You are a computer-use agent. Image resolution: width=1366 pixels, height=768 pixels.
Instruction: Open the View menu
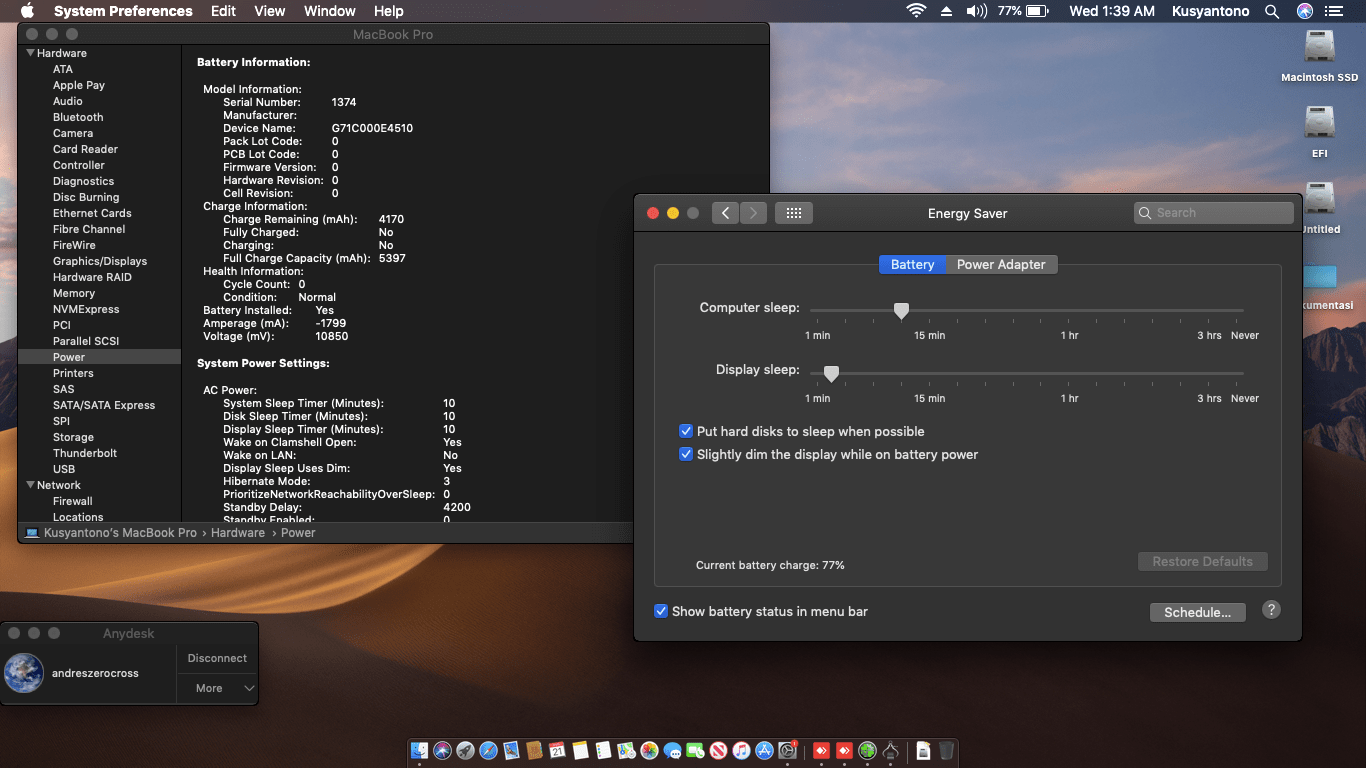pyautogui.click(x=270, y=11)
